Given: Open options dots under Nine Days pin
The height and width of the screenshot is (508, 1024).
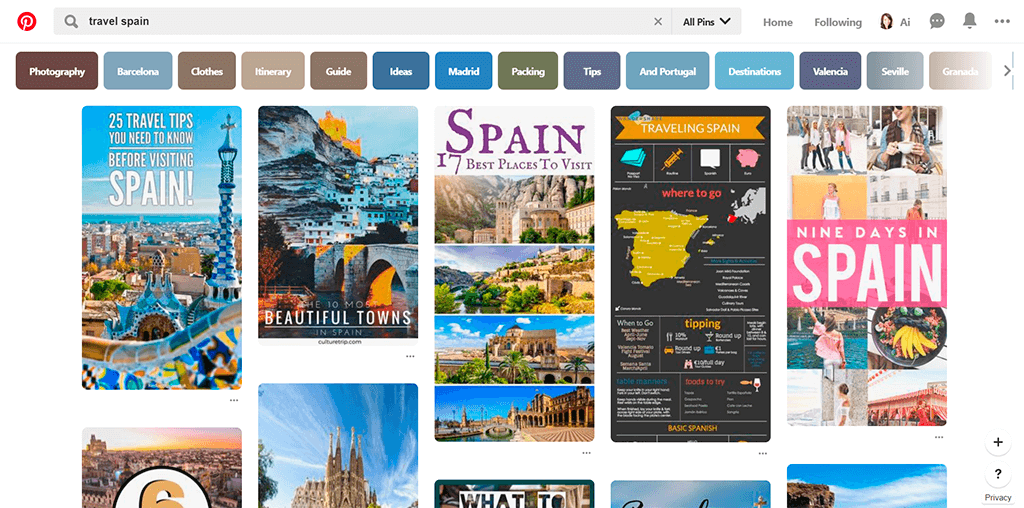Looking at the screenshot, I should [939, 437].
